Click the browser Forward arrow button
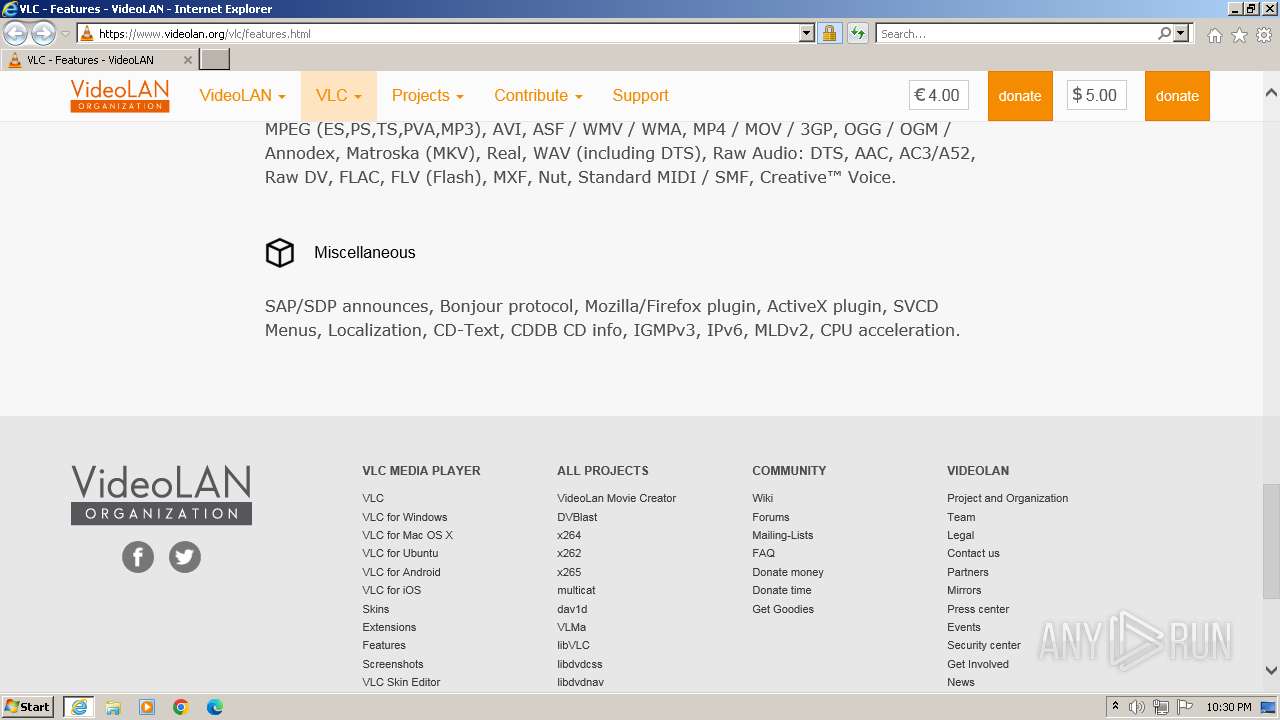Image resolution: width=1280 pixels, height=720 pixels. [43, 34]
